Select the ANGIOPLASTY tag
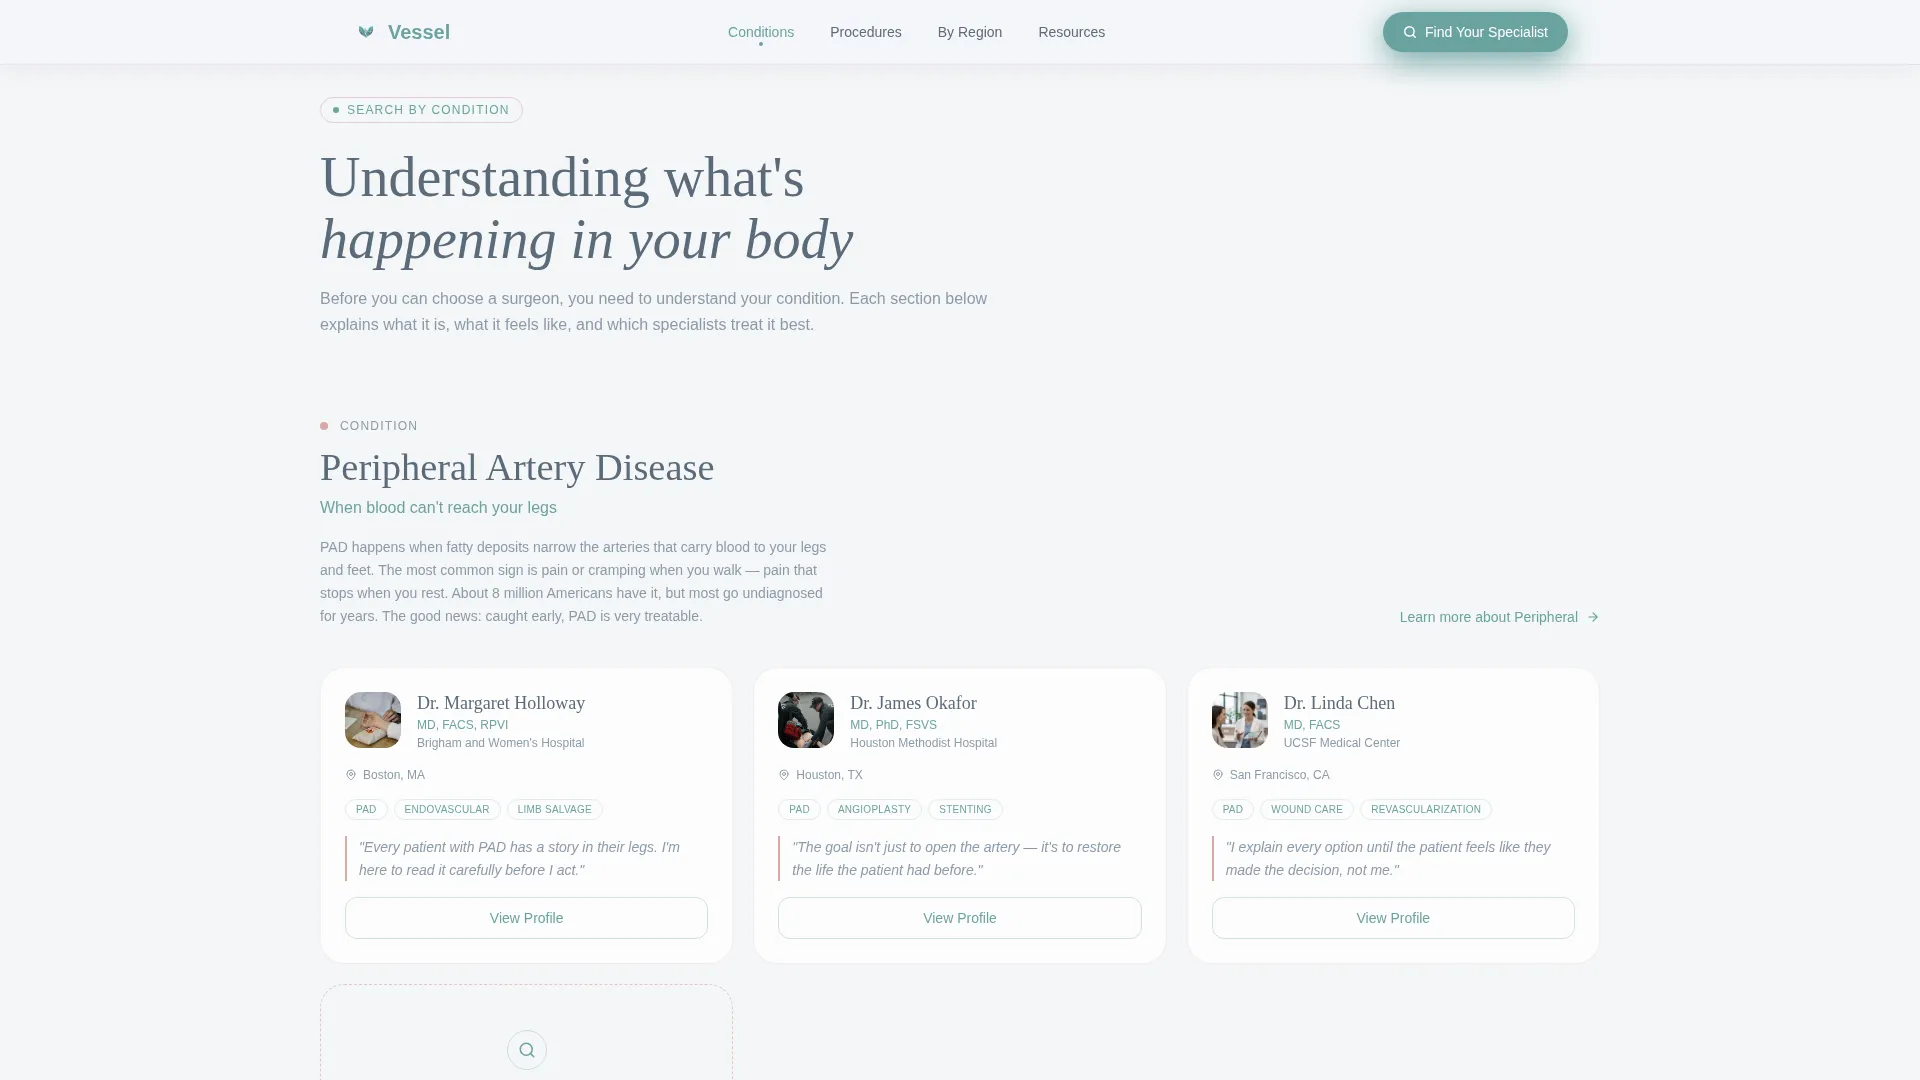The height and width of the screenshot is (1080, 1920). [874, 809]
